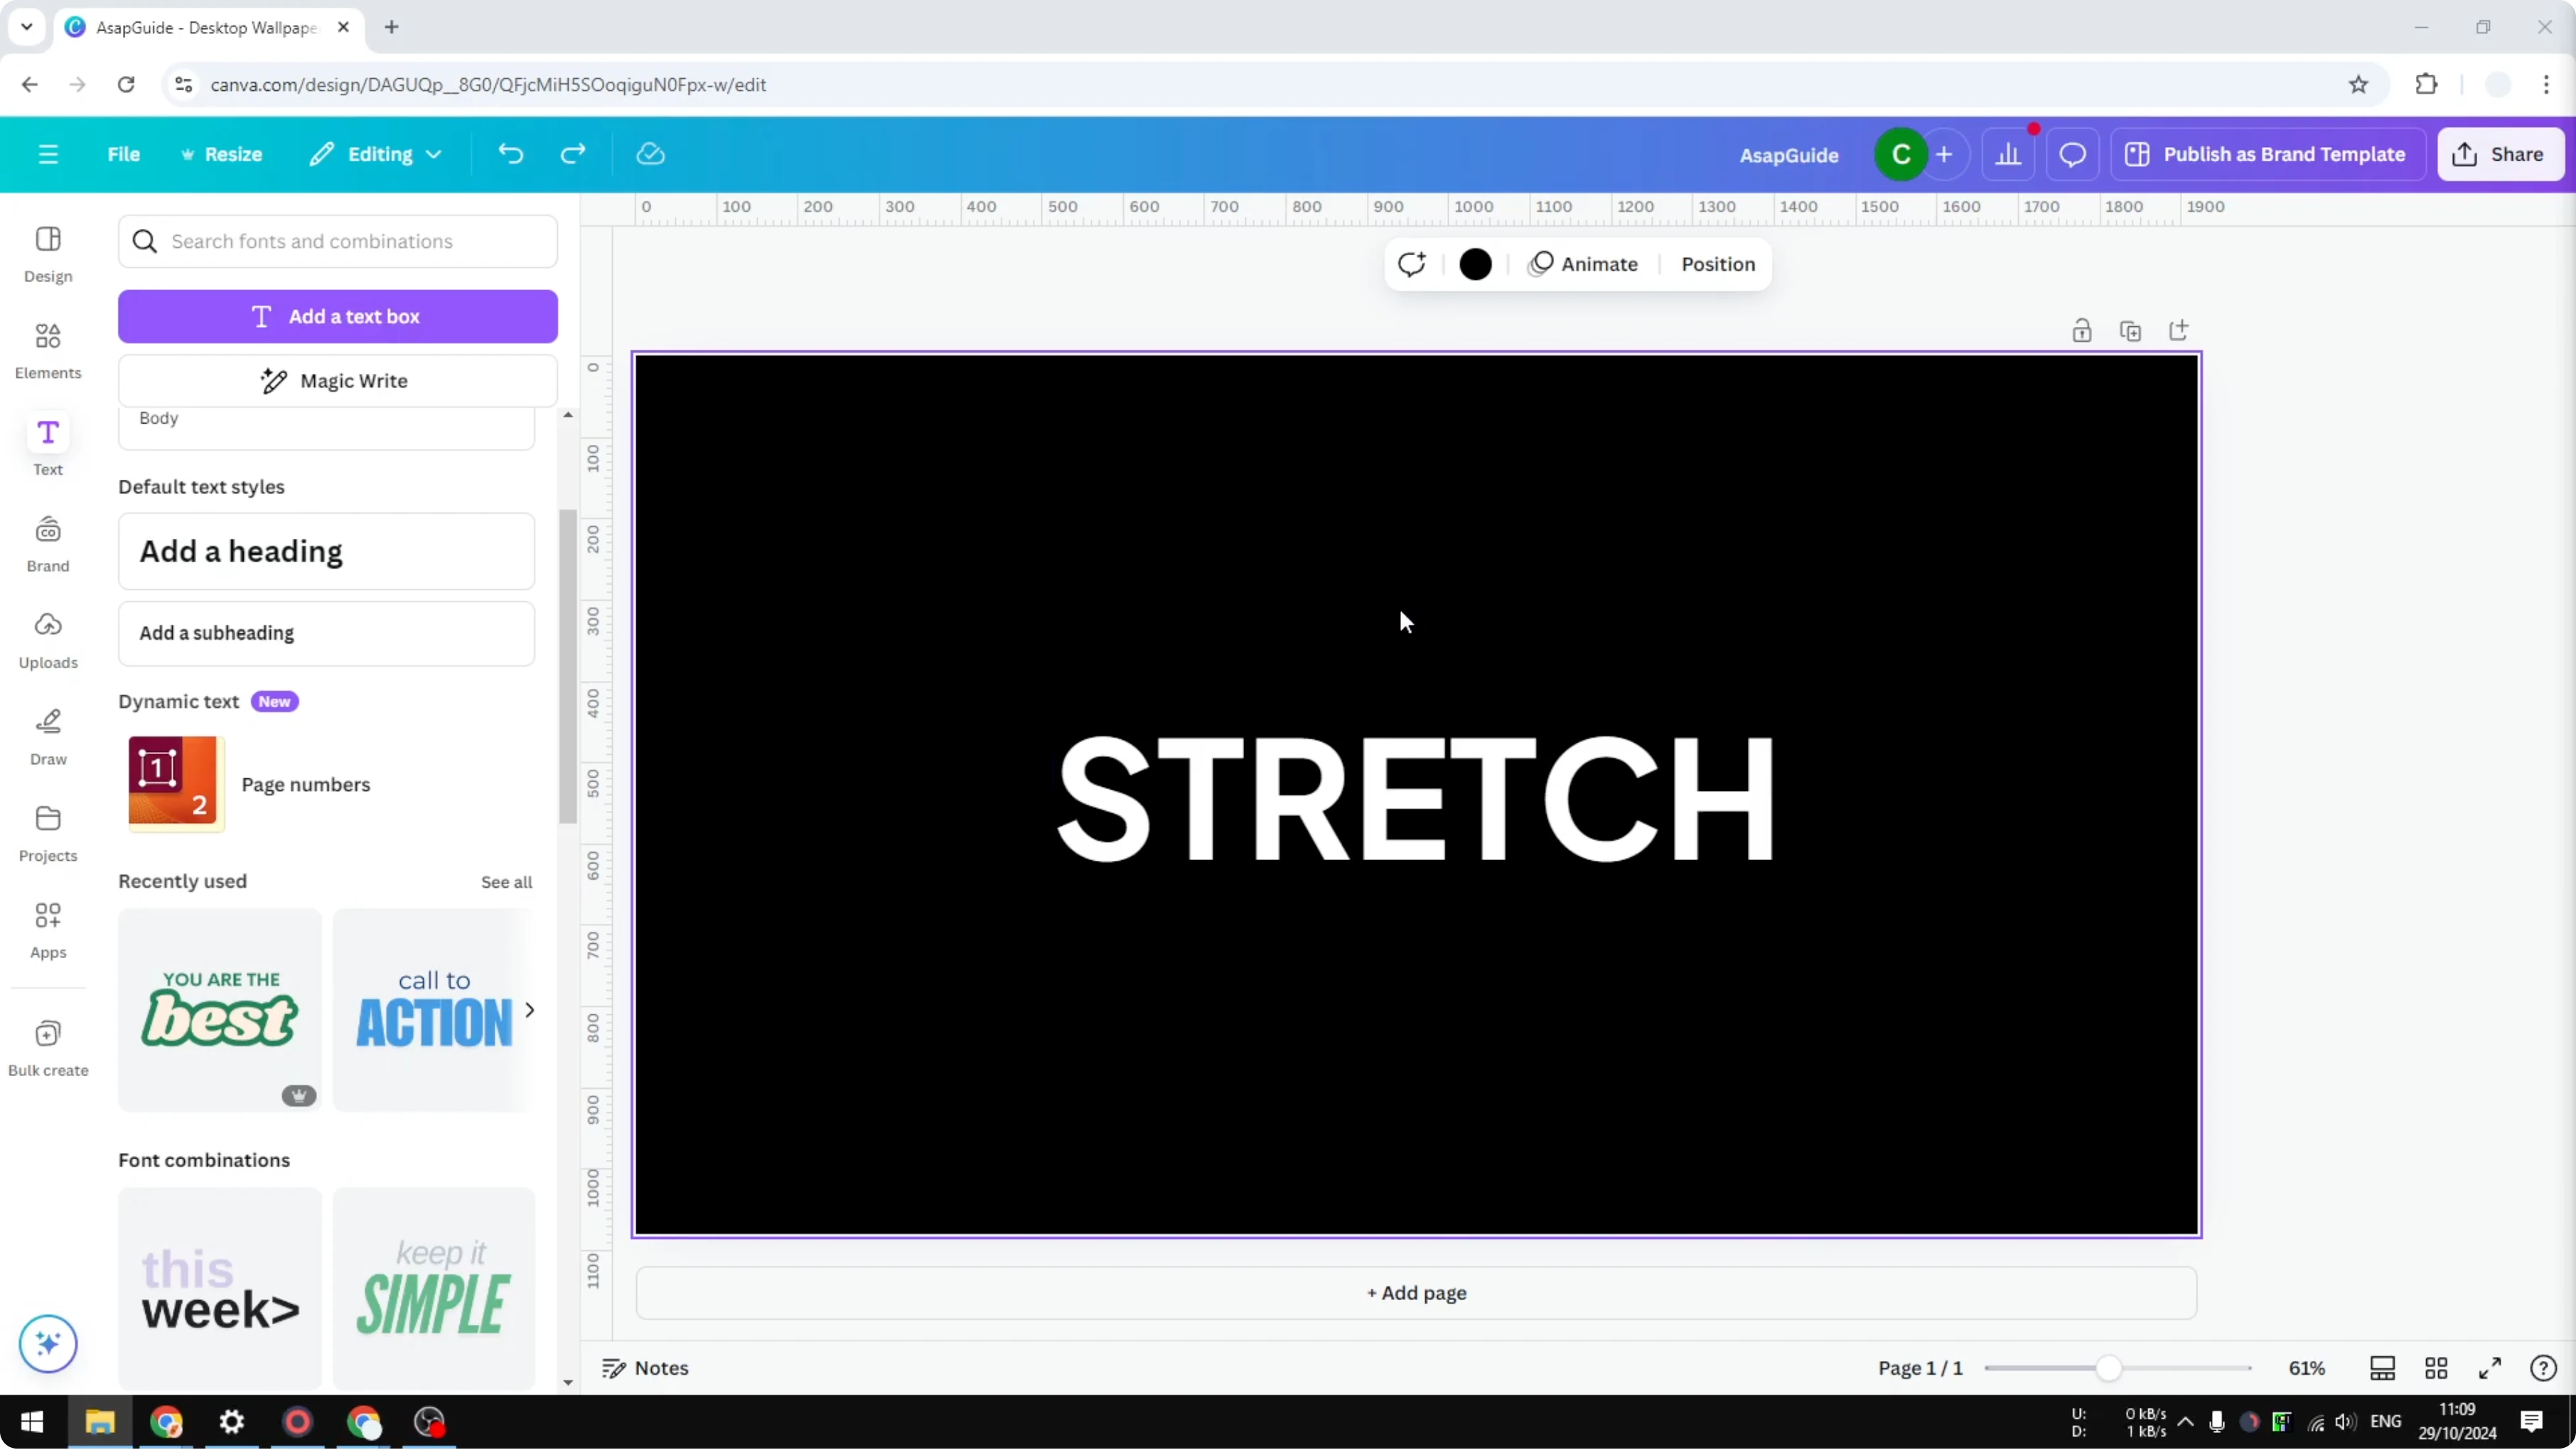
Task: Toggle full screen presentation view
Action: 2491,1368
